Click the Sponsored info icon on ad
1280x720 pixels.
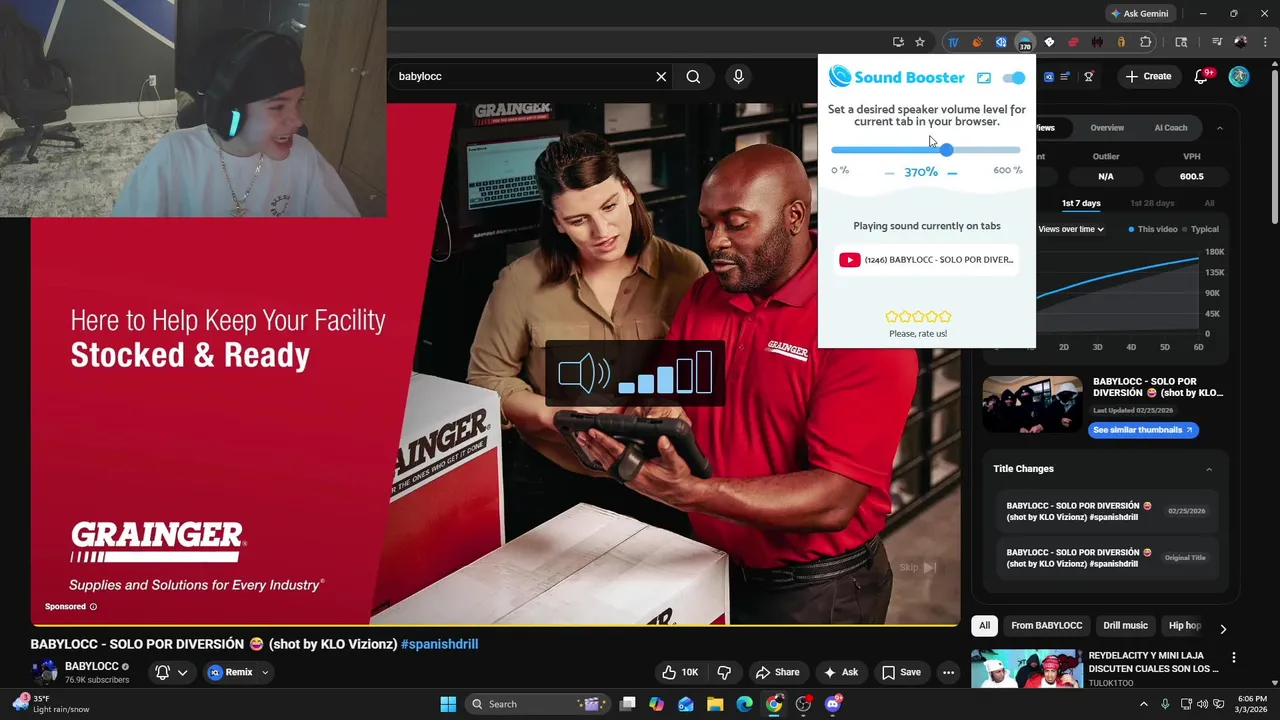[x=93, y=607]
